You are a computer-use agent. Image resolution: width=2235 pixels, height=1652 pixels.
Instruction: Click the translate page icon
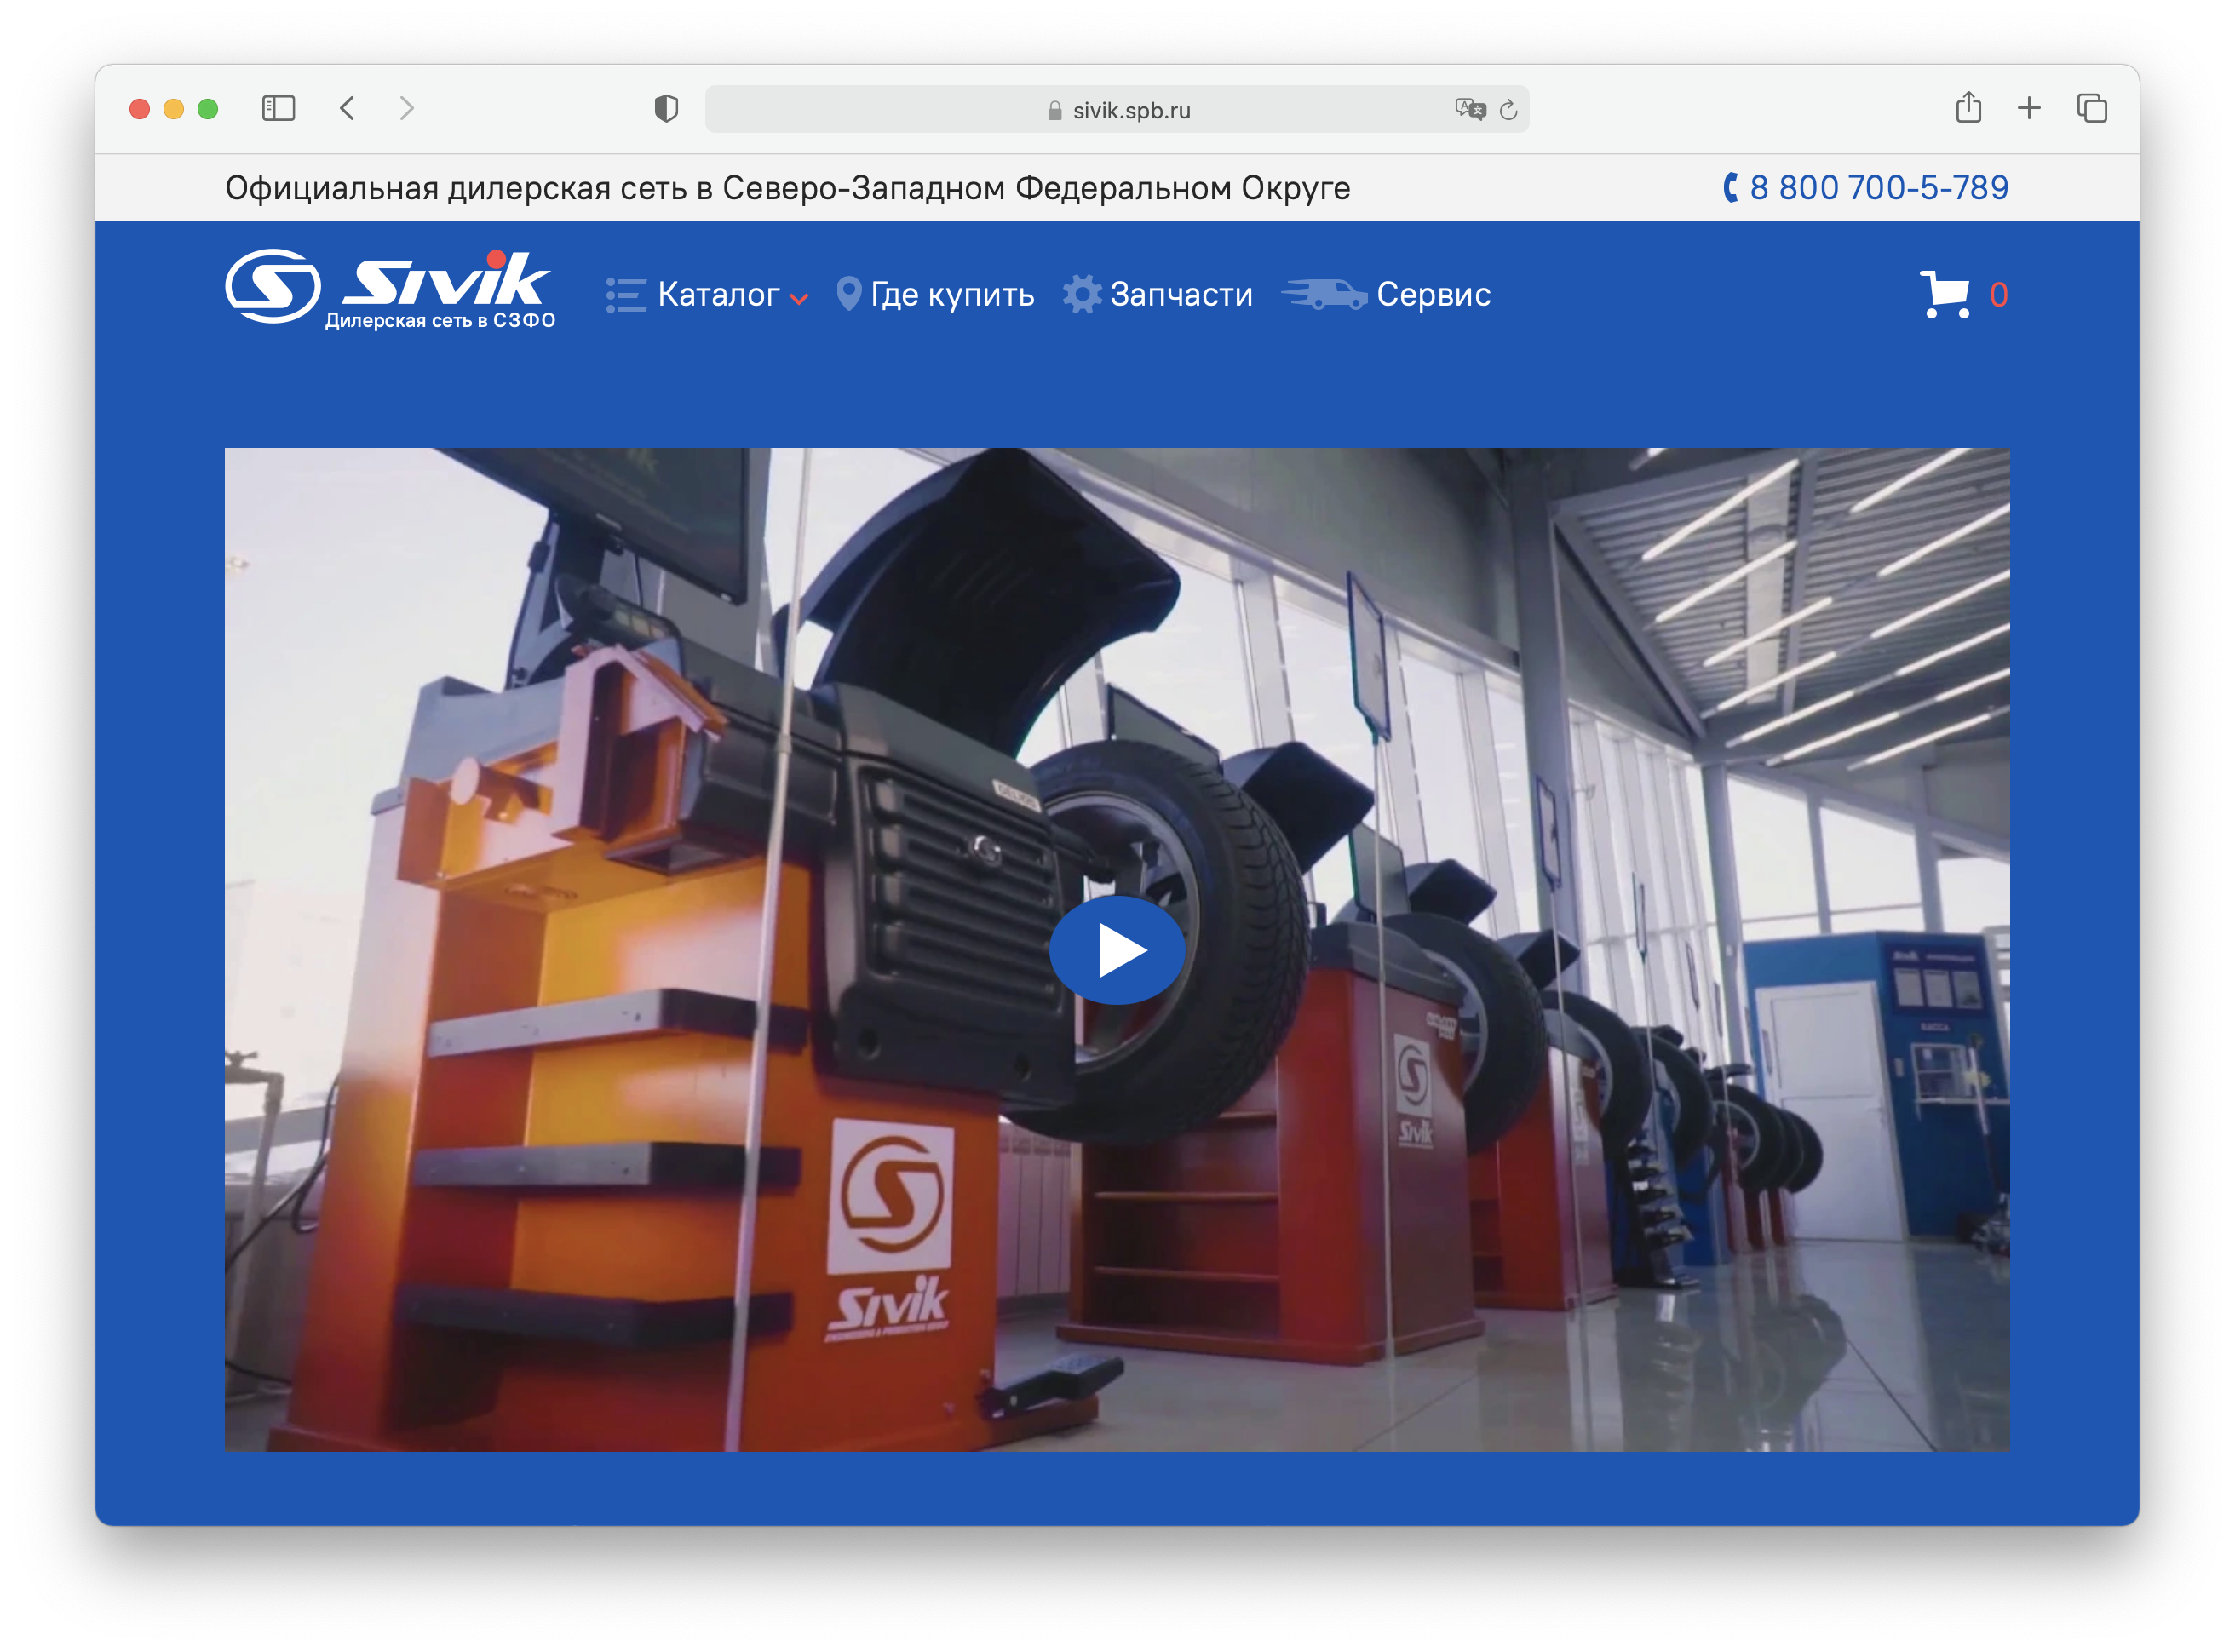pyautogui.click(x=1470, y=109)
